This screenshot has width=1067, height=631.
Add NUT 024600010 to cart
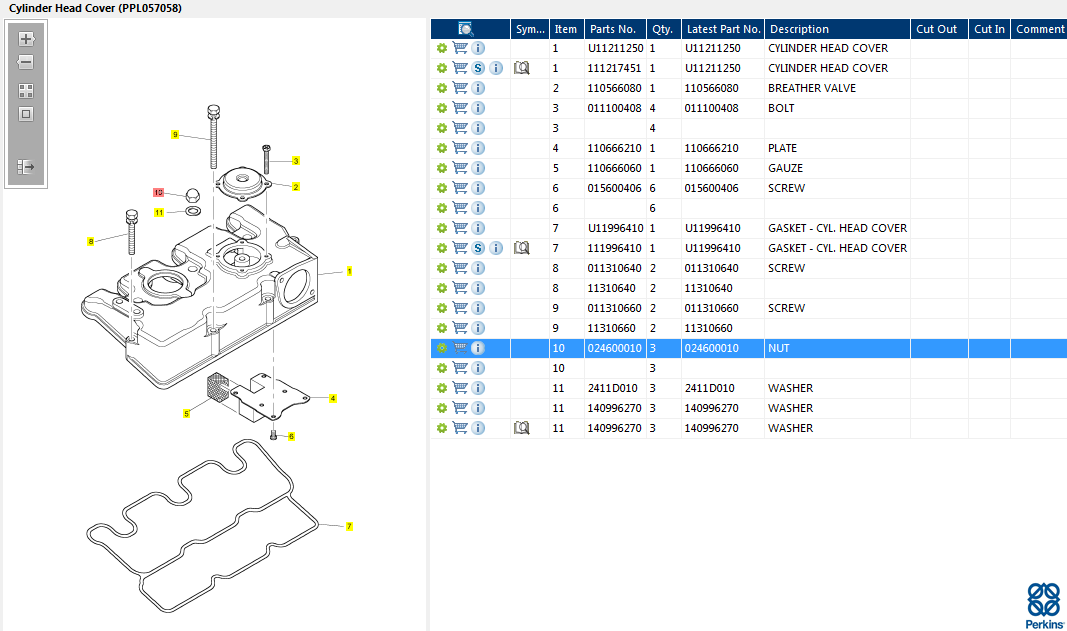460,348
